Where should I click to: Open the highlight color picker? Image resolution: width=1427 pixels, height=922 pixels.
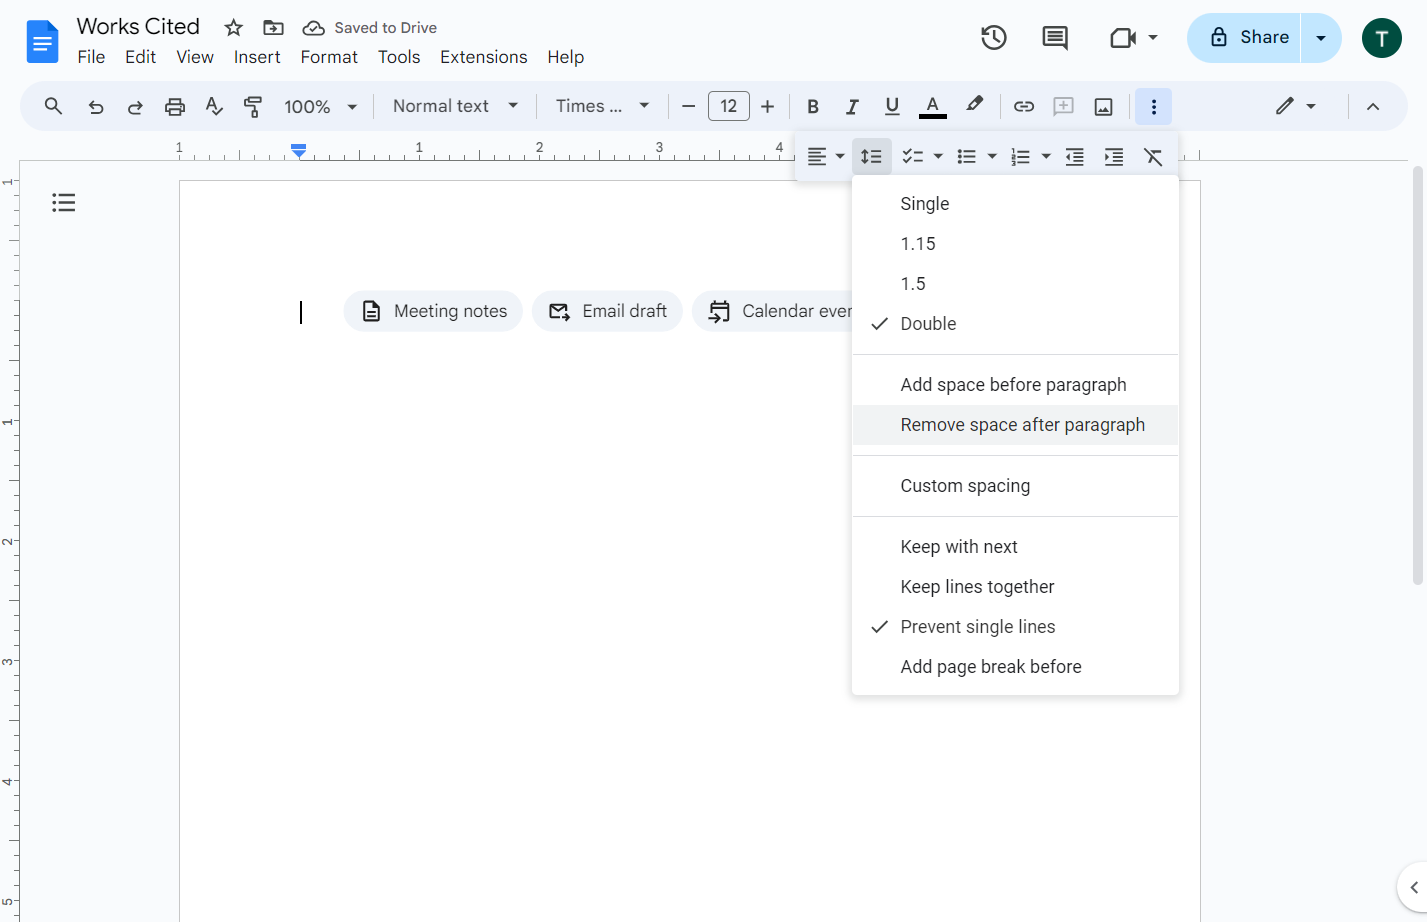click(x=974, y=106)
